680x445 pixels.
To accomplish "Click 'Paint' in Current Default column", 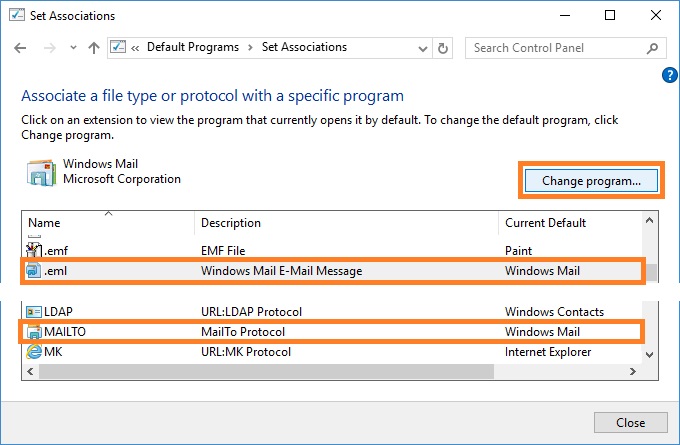I will point(518,251).
